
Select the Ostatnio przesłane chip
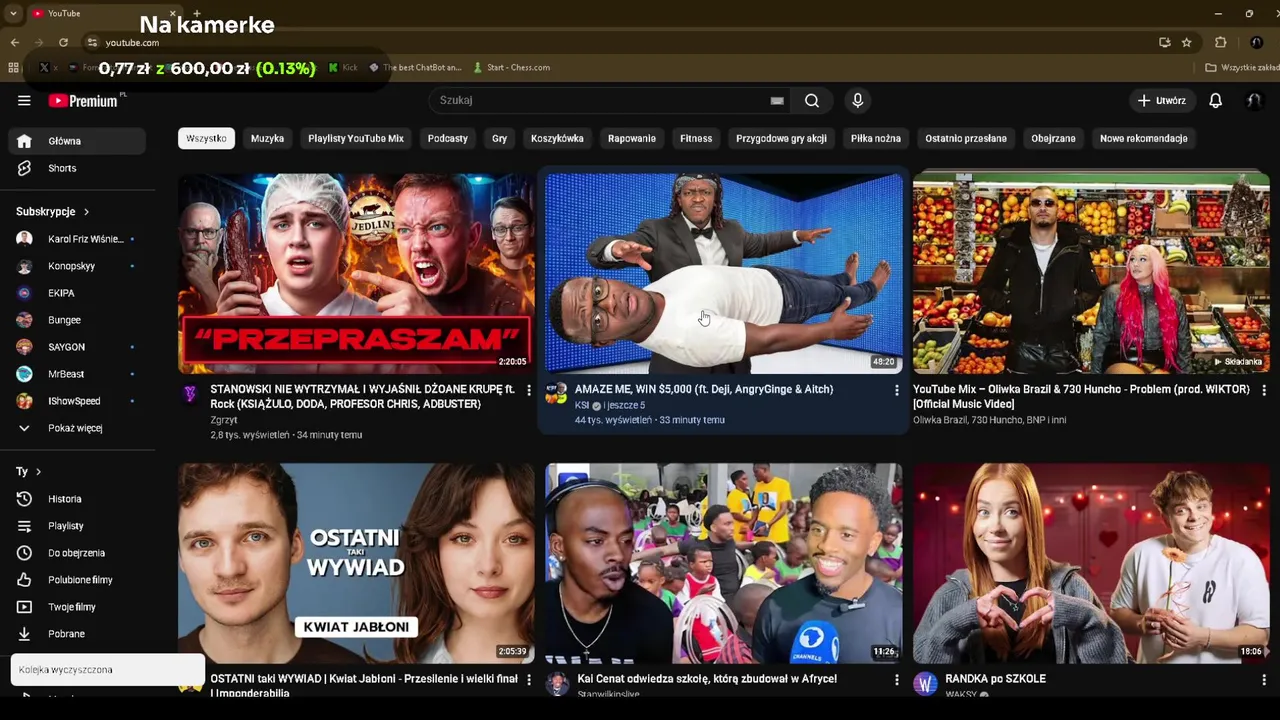[966, 138]
